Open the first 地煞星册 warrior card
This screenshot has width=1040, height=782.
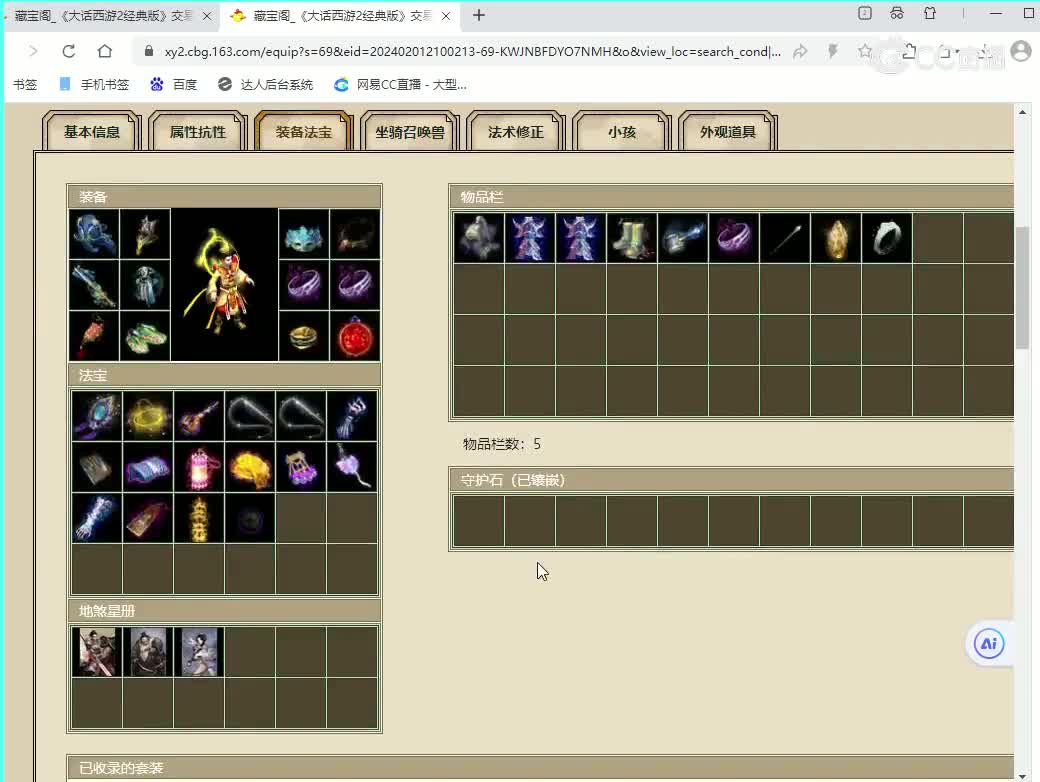point(97,651)
